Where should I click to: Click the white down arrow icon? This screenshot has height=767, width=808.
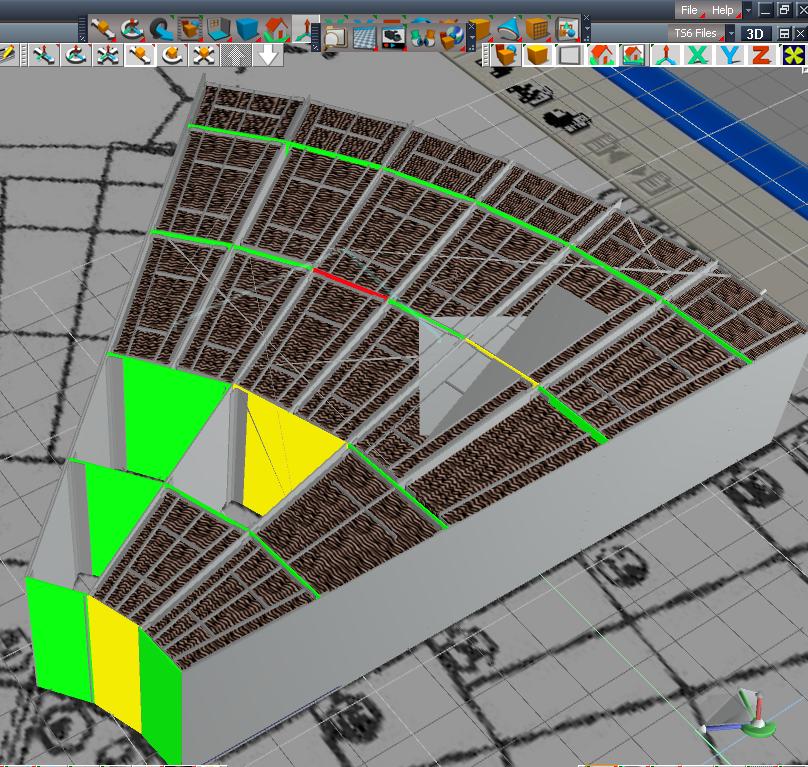tap(268, 55)
